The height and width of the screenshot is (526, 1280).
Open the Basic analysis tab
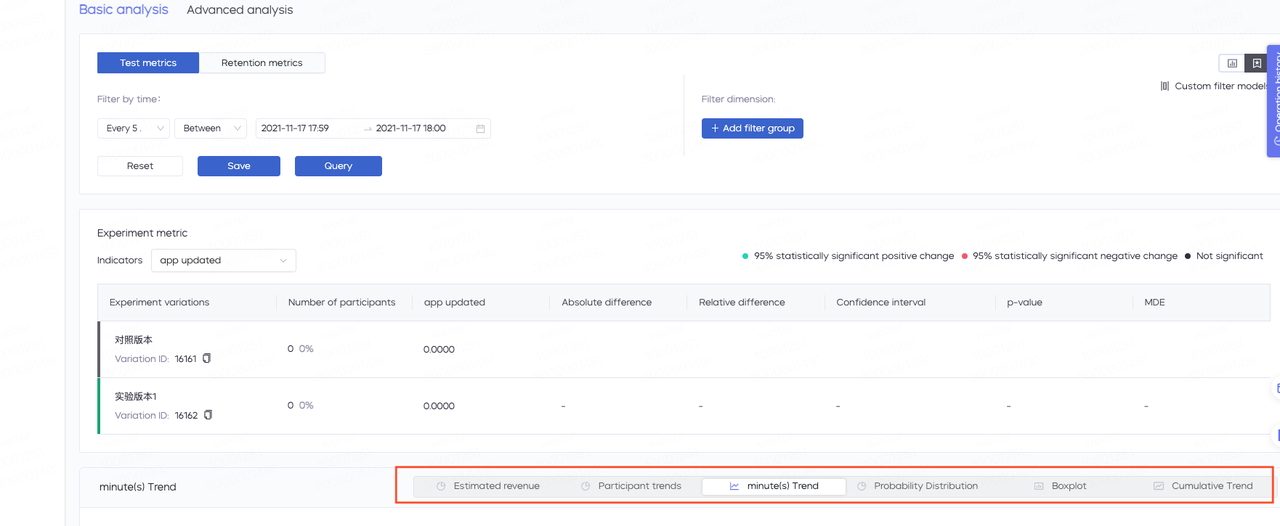pos(124,10)
